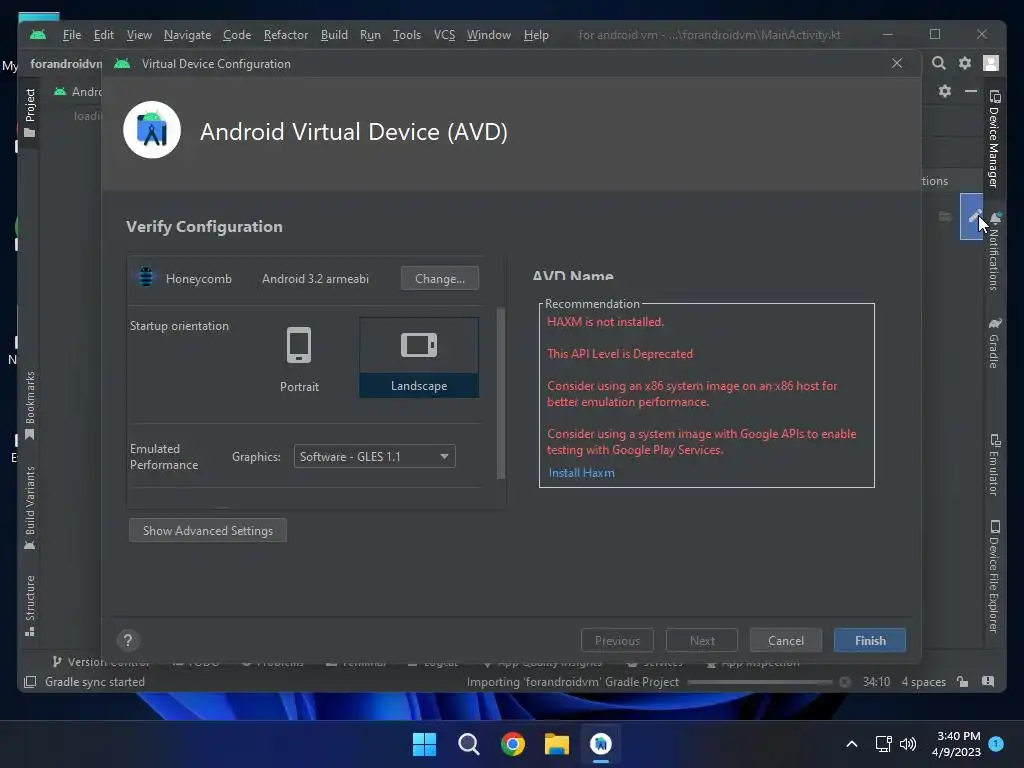Select Landscape startup orientation
This screenshot has width=1024, height=768.
coord(419,358)
